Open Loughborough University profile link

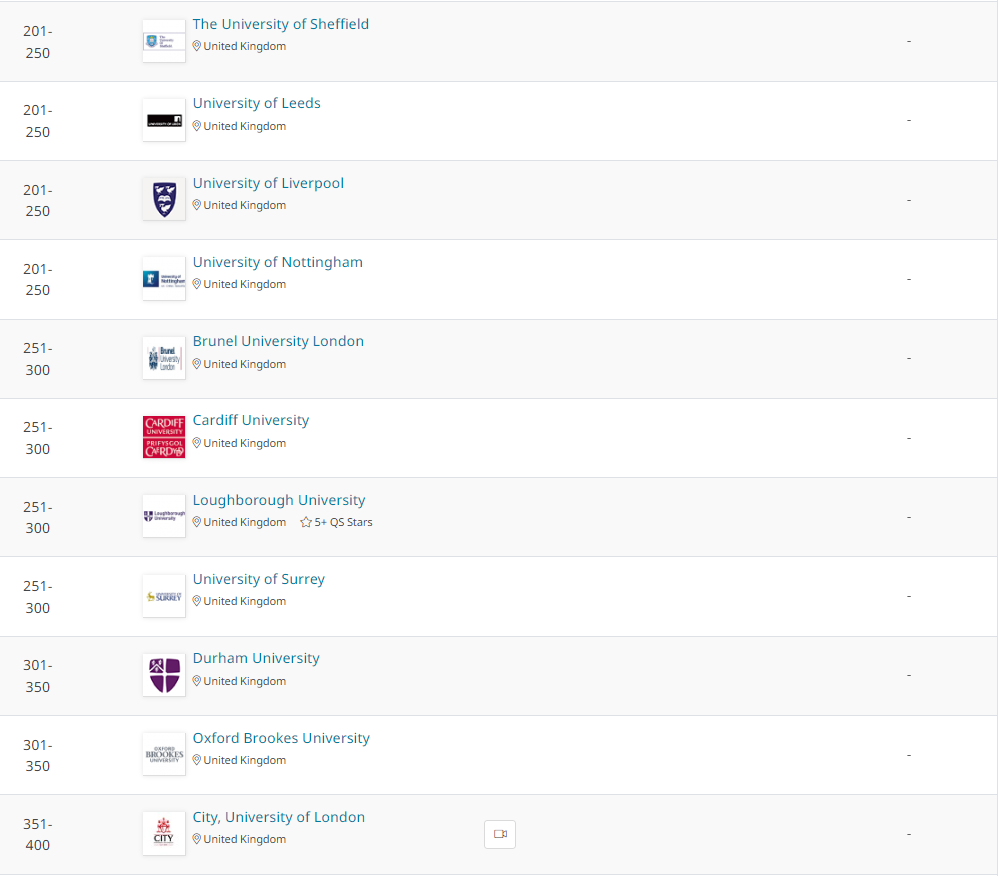click(279, 500)
